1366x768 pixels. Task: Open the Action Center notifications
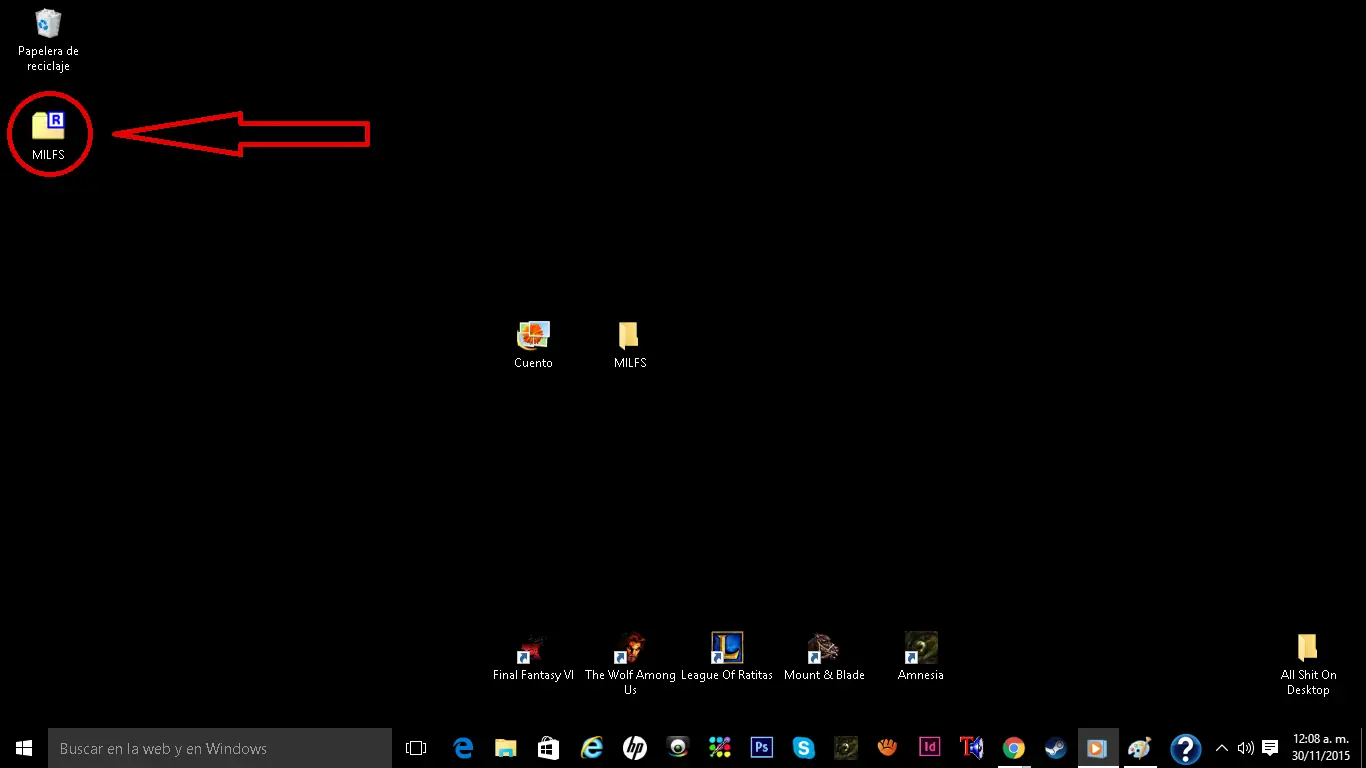1270,748
